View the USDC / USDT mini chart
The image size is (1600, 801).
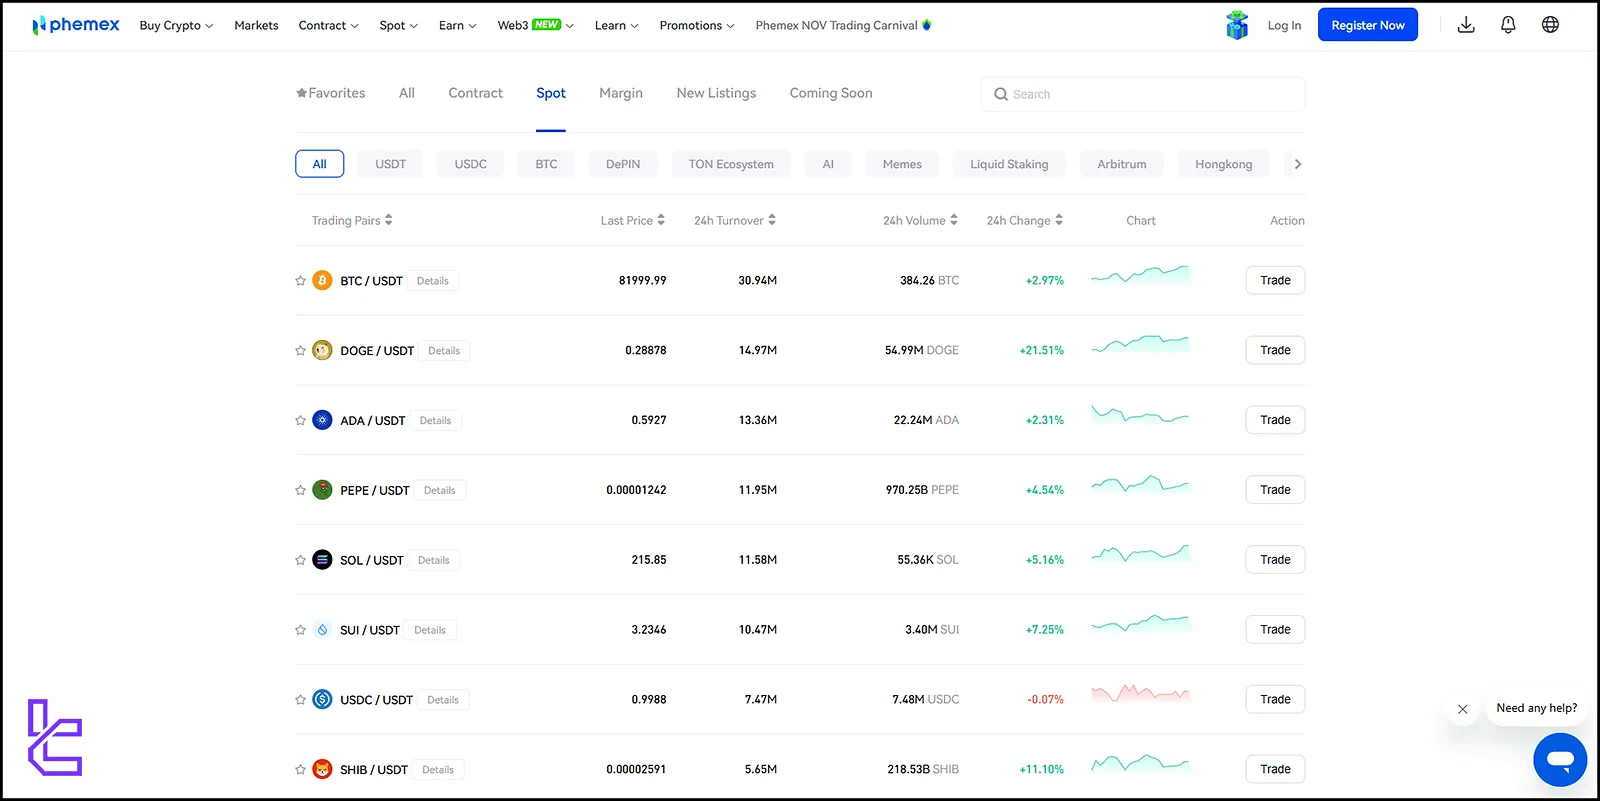(x=1140, y=693)
